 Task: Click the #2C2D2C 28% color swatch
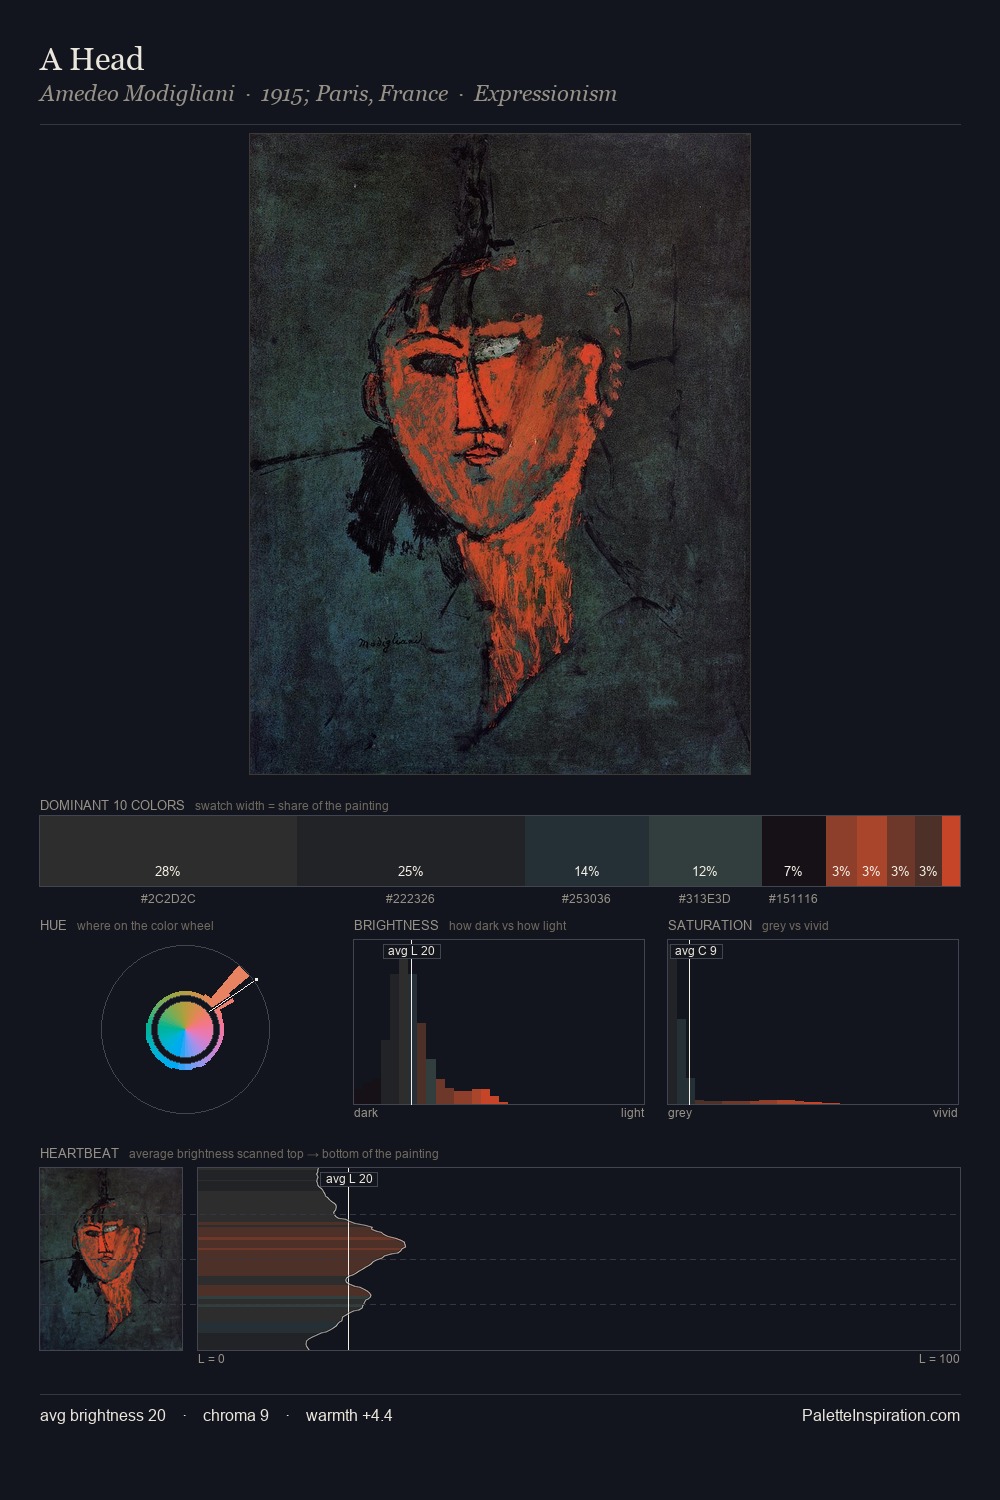[168, 851]
